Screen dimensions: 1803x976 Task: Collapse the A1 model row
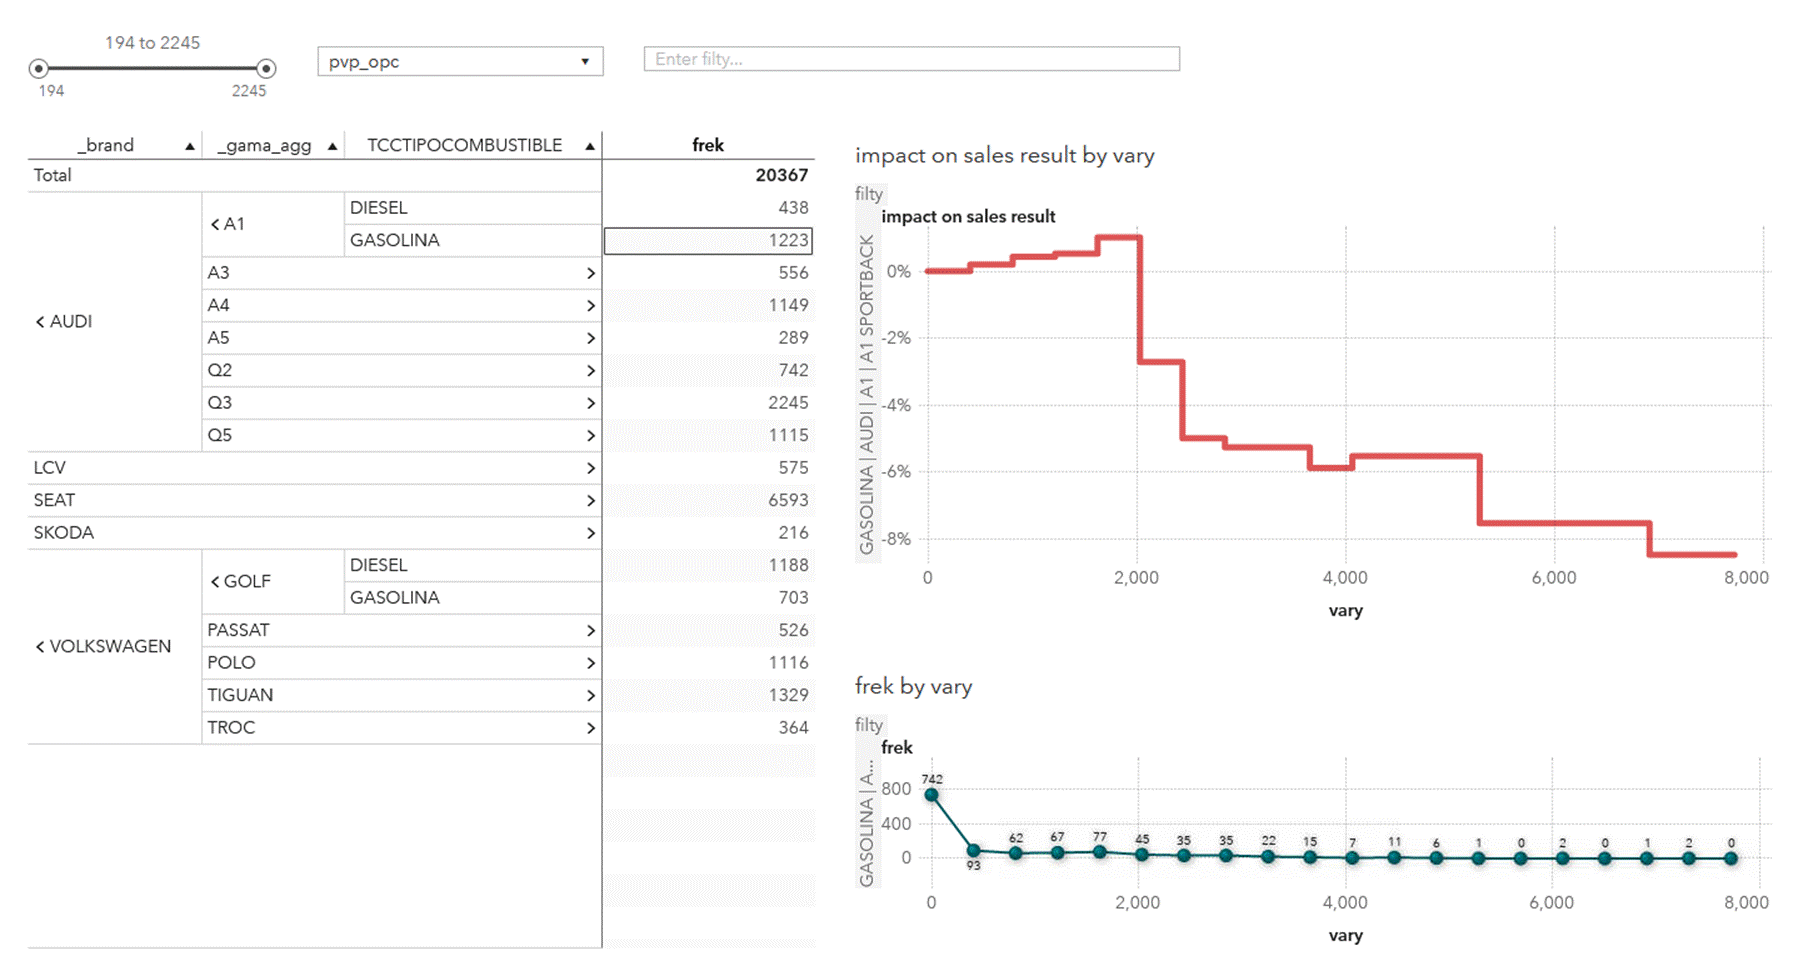[x=215, y=224]
